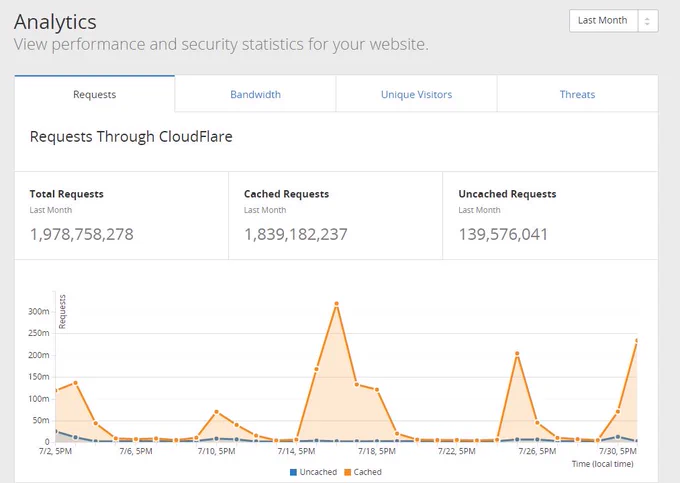Screen dimensions: 680x483
Task: Click the 50m y-axis label
Action: [x=41, y=420]
